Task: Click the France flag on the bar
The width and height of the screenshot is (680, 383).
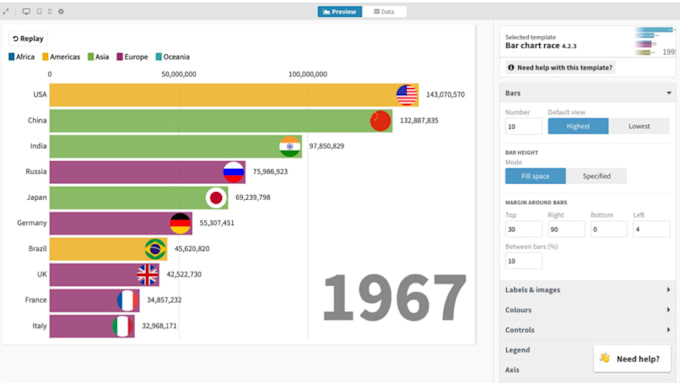Action: coord(128,300)
